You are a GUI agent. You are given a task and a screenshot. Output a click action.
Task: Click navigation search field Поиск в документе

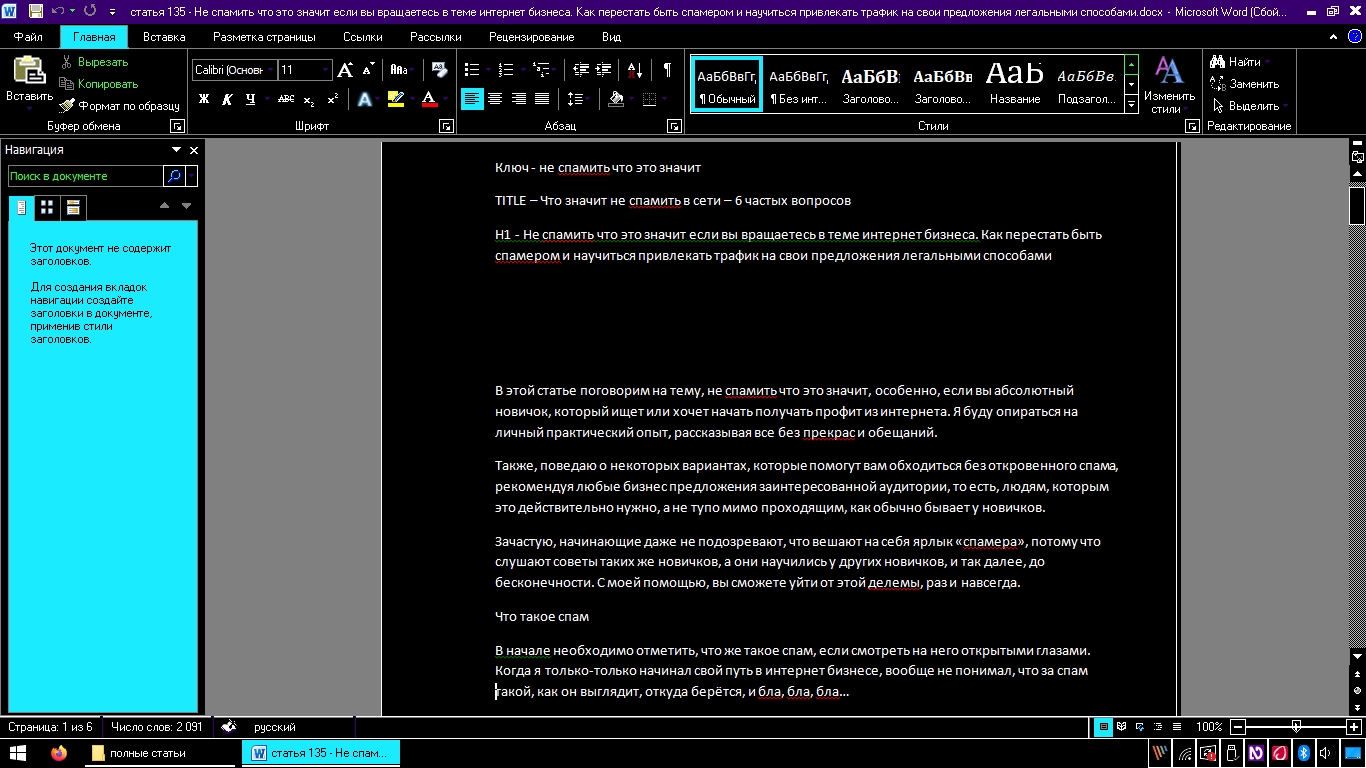click(x=85, y=176)
